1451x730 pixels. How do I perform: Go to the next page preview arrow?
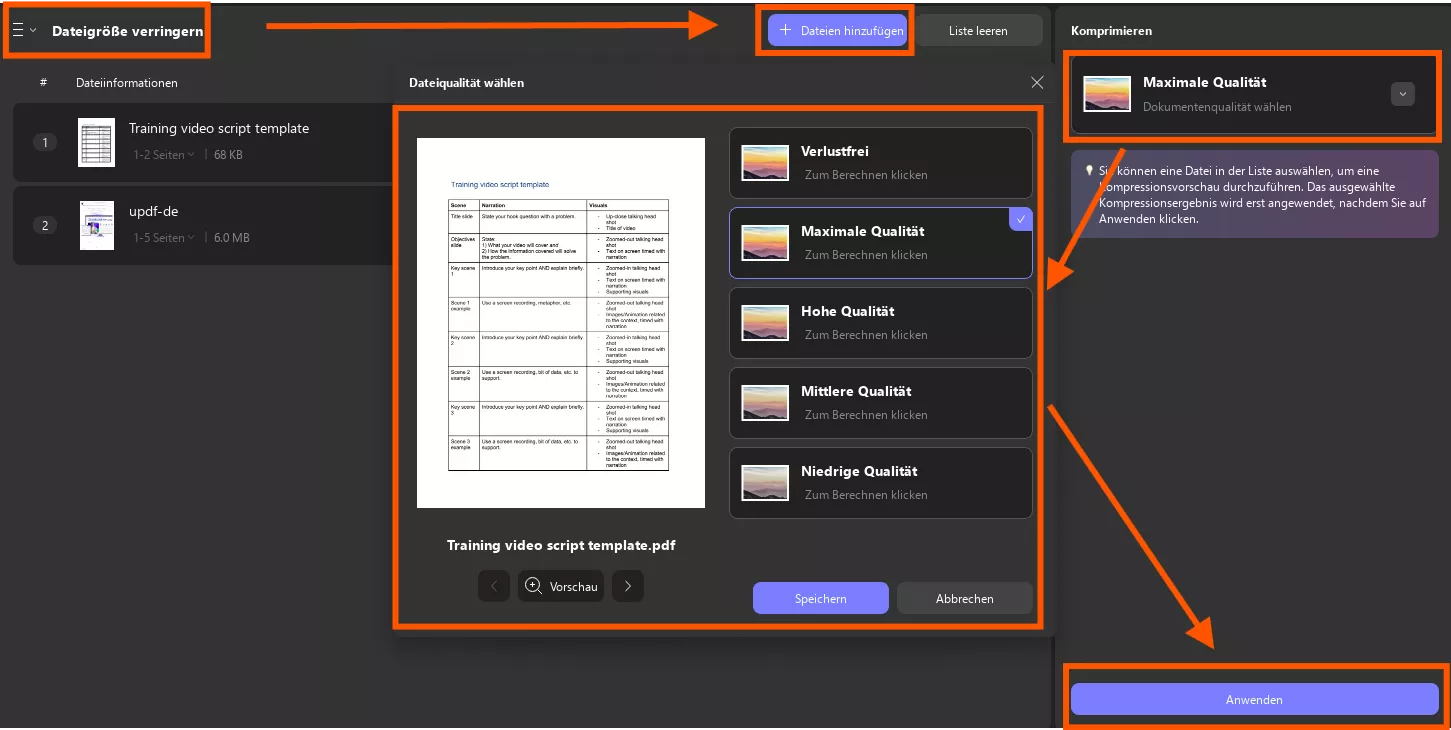[628, 586]
